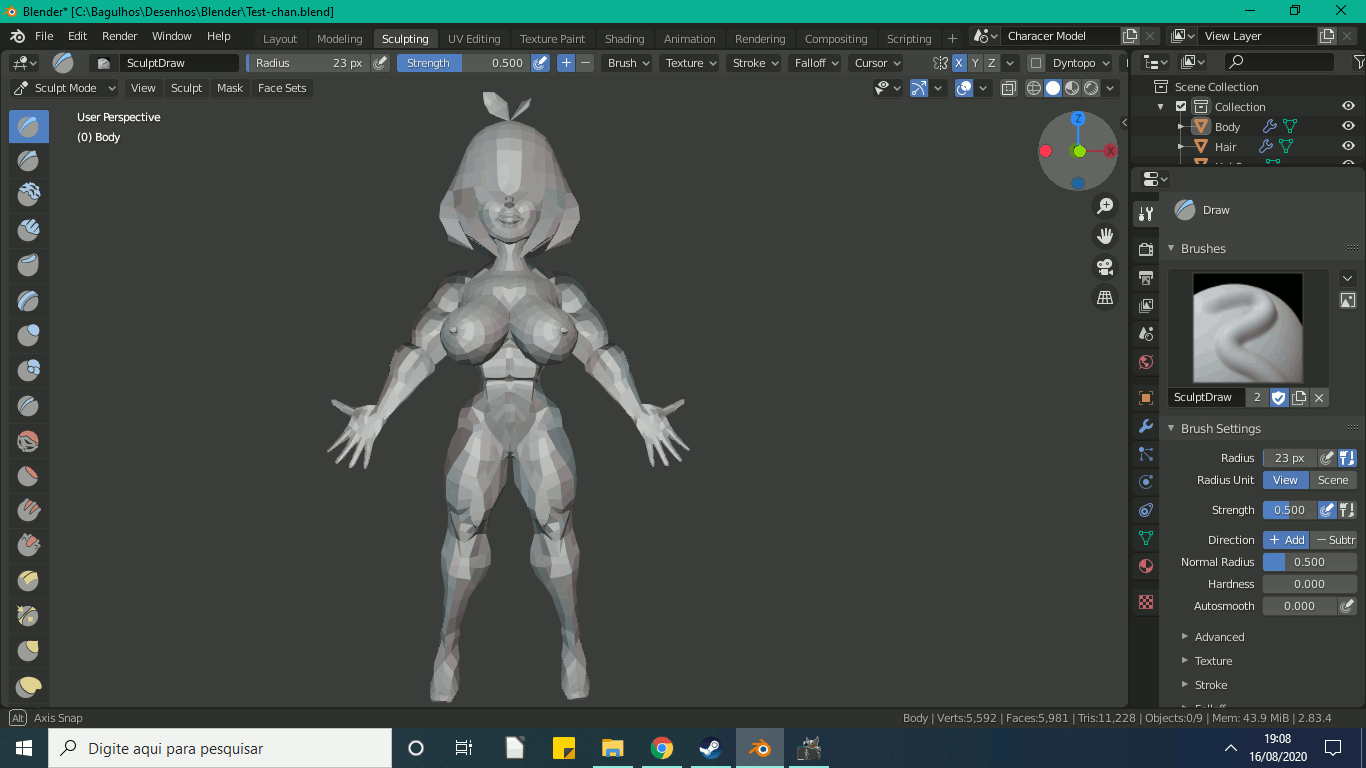The height and width of the screenshot is (768, 1366).
Task: Set Radius Unit to Scene
Action: (x=1332, y=480)
